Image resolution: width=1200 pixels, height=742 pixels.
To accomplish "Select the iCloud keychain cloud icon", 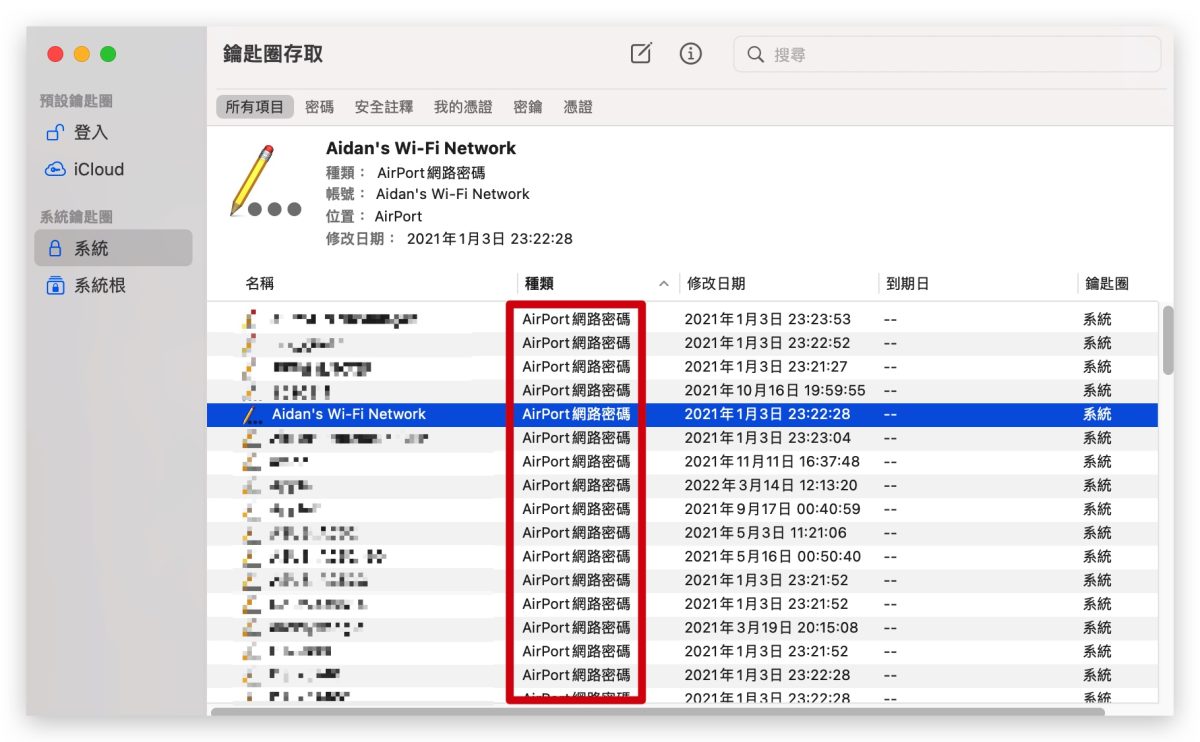I will point(55,170).
